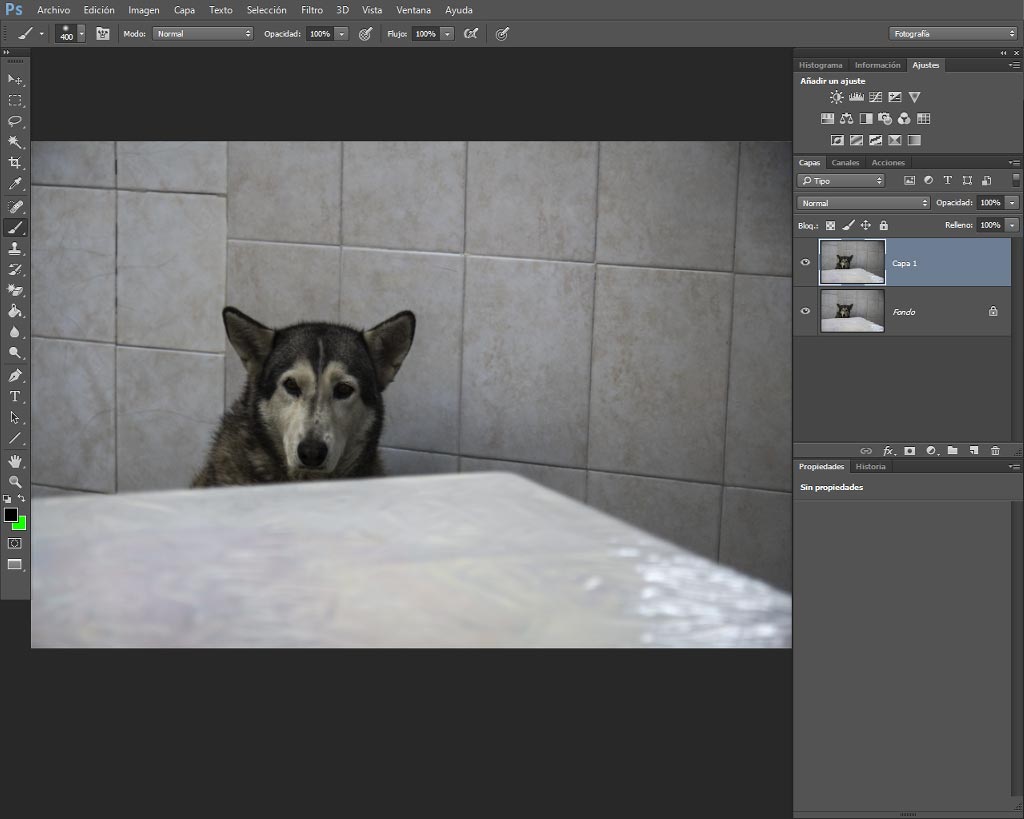Create a new layer icon
The width and height of the screenshot is (1024, 819).
(x=974, y=451)
